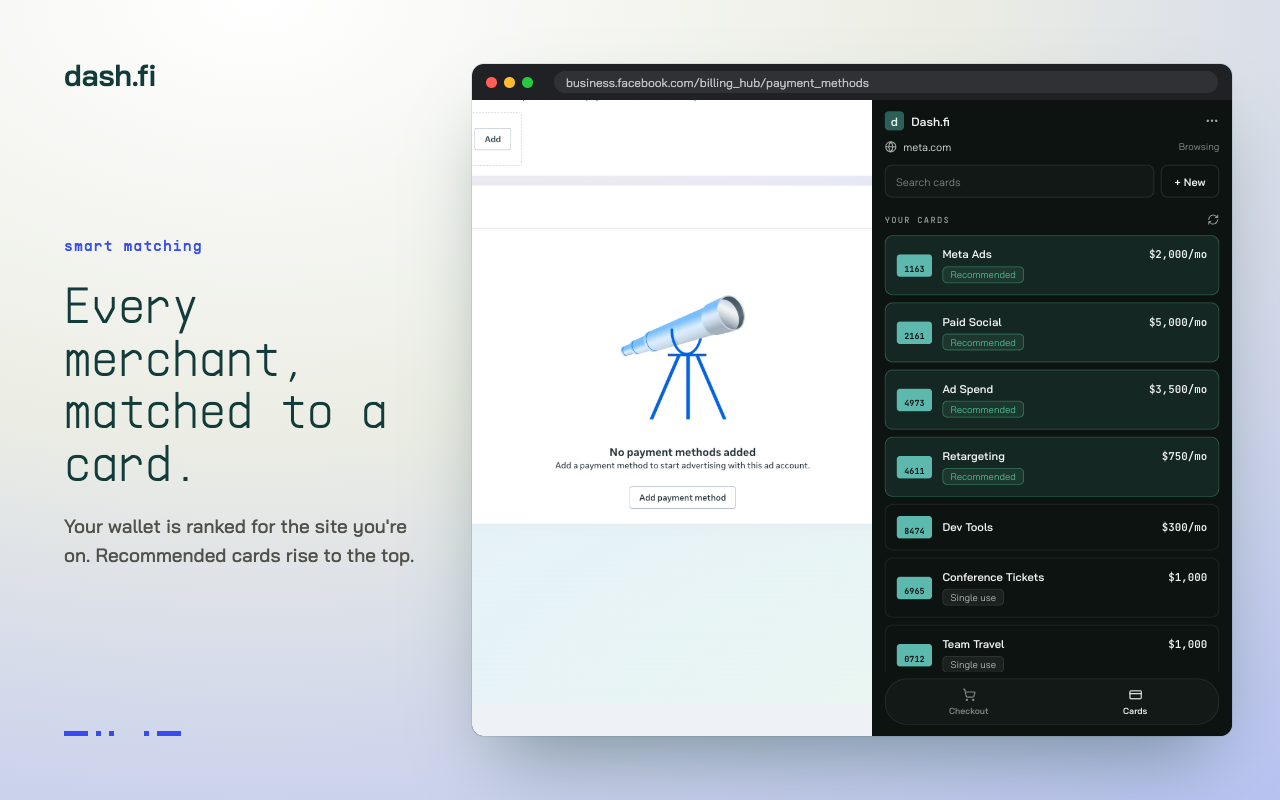
Task: Click the 0712 card chip icon
Action: (914, 656)
